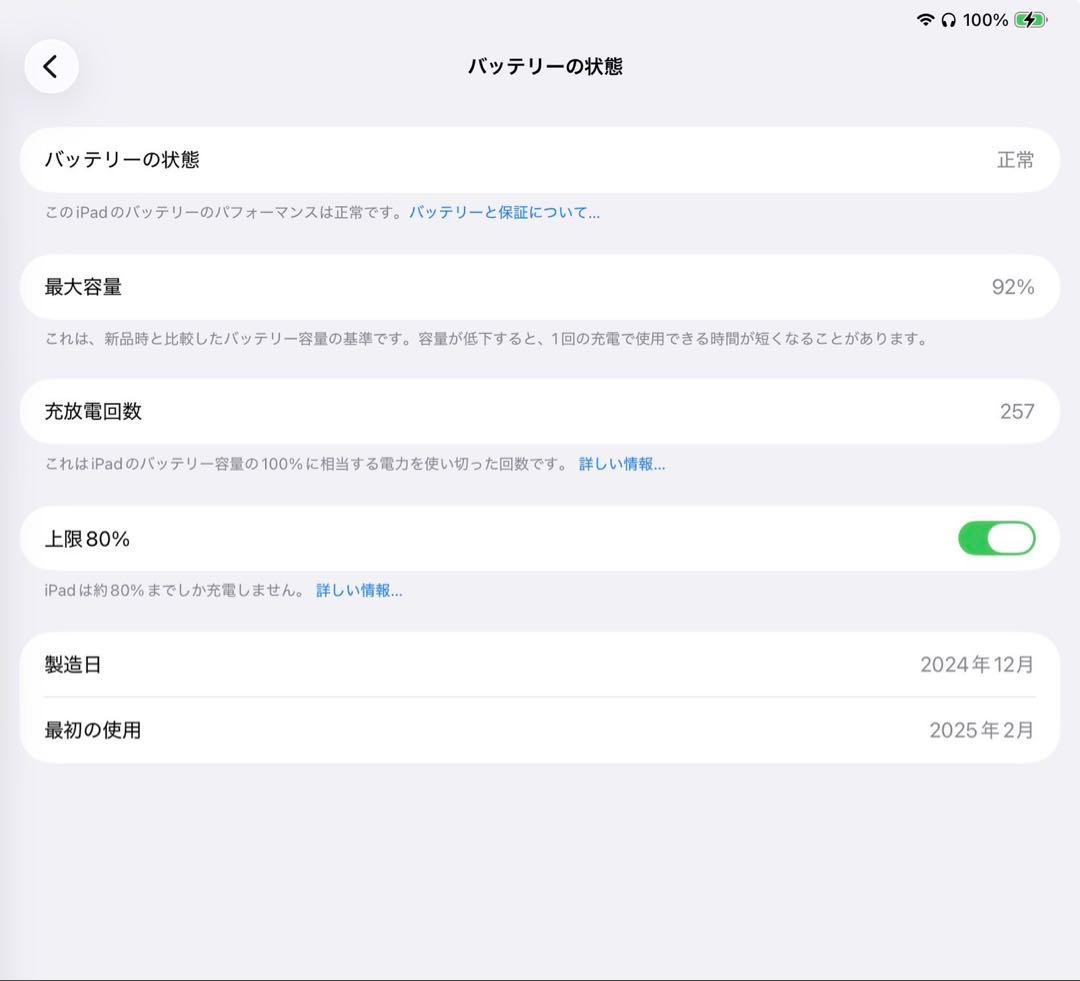
Task: Tap the 100% battery percentage indicator
Action: 985,20
